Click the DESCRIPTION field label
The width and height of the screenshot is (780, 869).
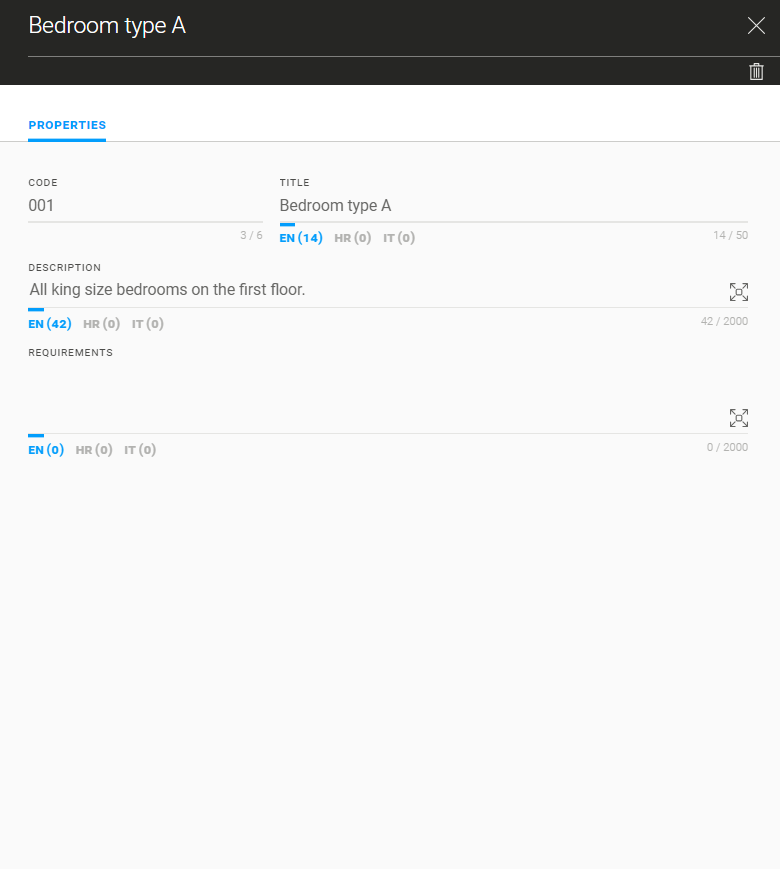(x=64, y=267)
